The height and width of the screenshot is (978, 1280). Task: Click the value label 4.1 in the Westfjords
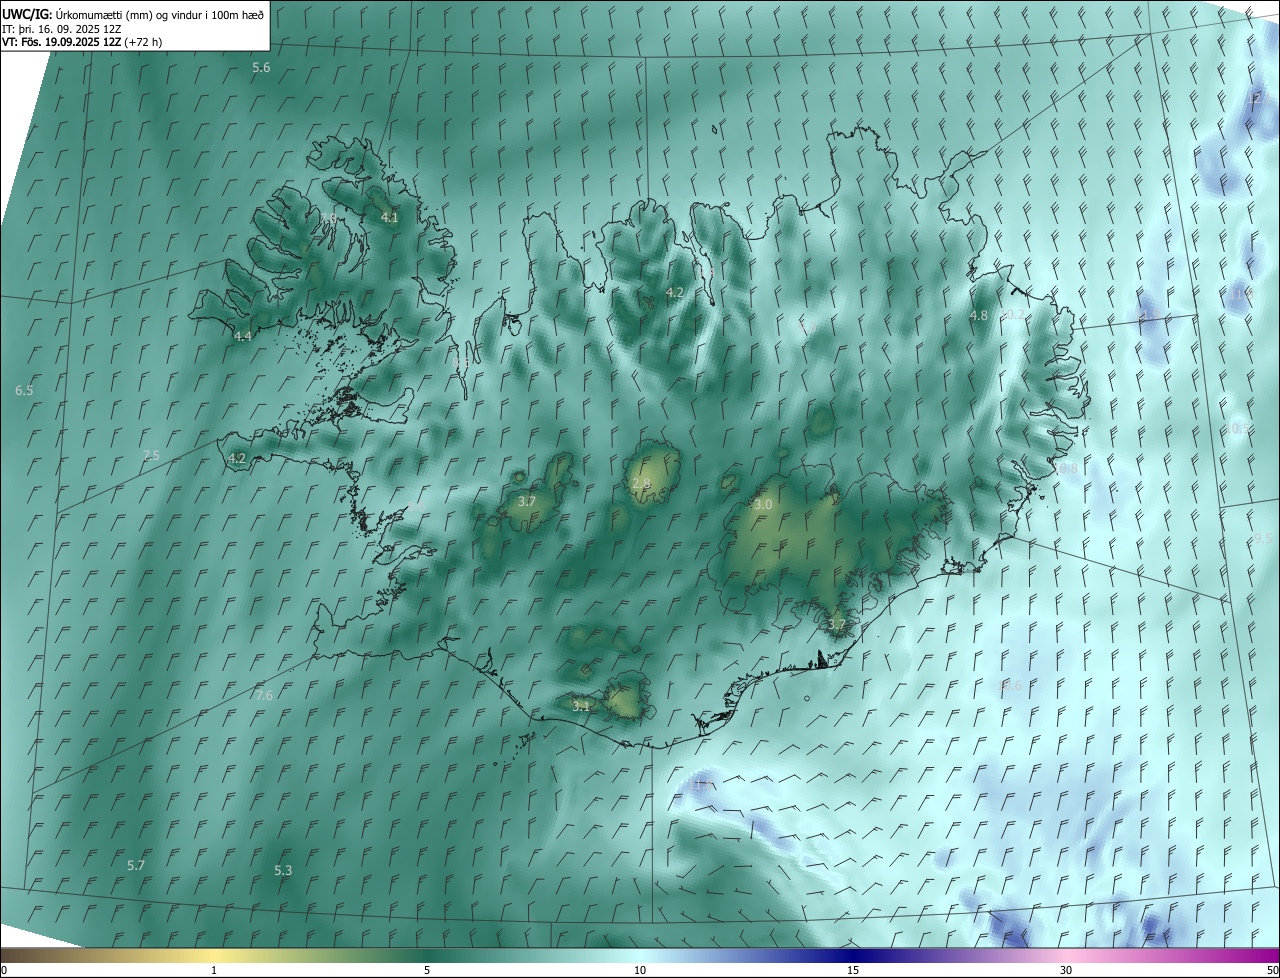[389, 217]
